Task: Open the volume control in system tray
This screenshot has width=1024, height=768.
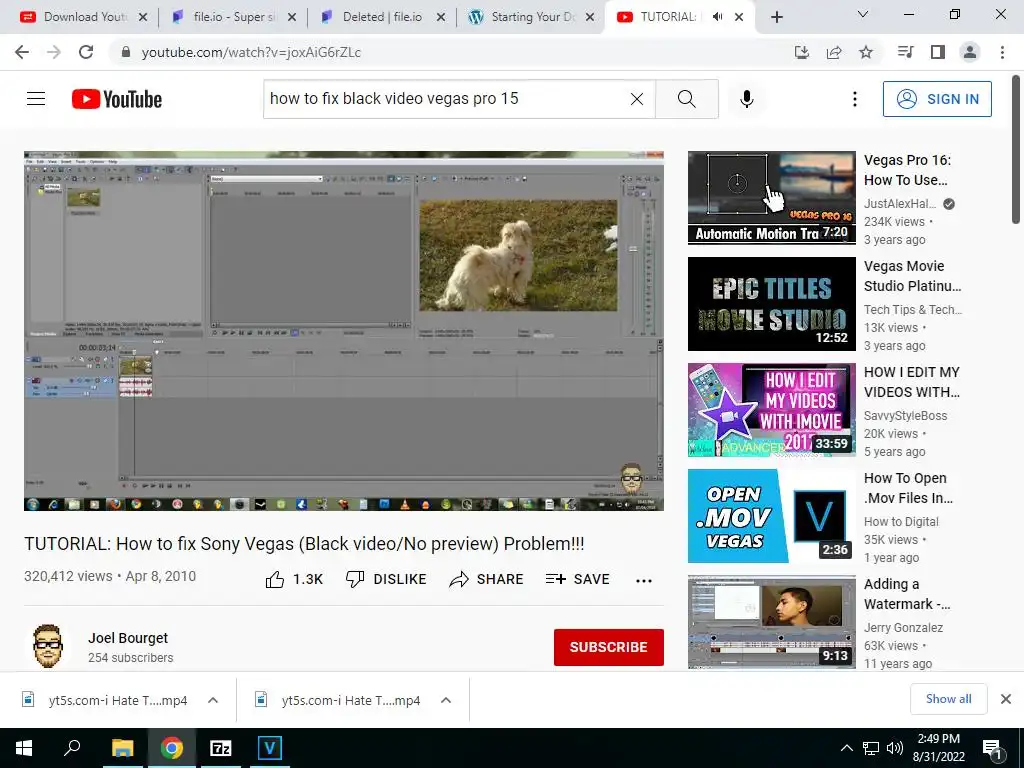Action: tap(895, 748)
